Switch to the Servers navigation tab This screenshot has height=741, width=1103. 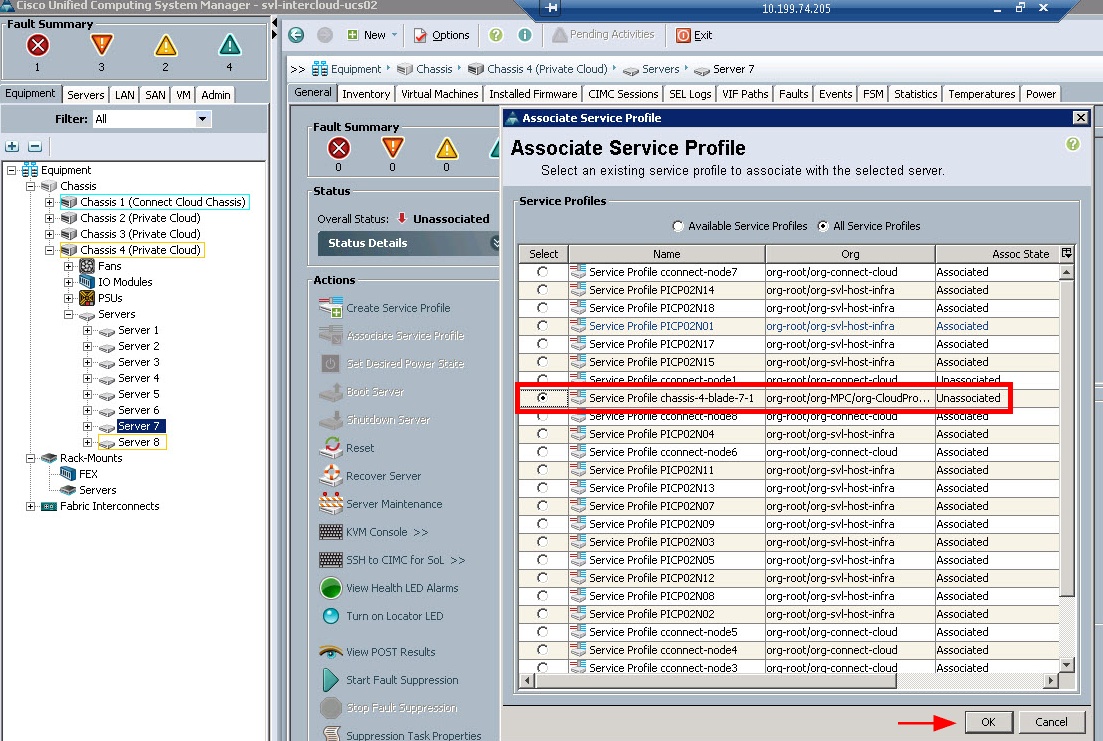tap(86, 94)
